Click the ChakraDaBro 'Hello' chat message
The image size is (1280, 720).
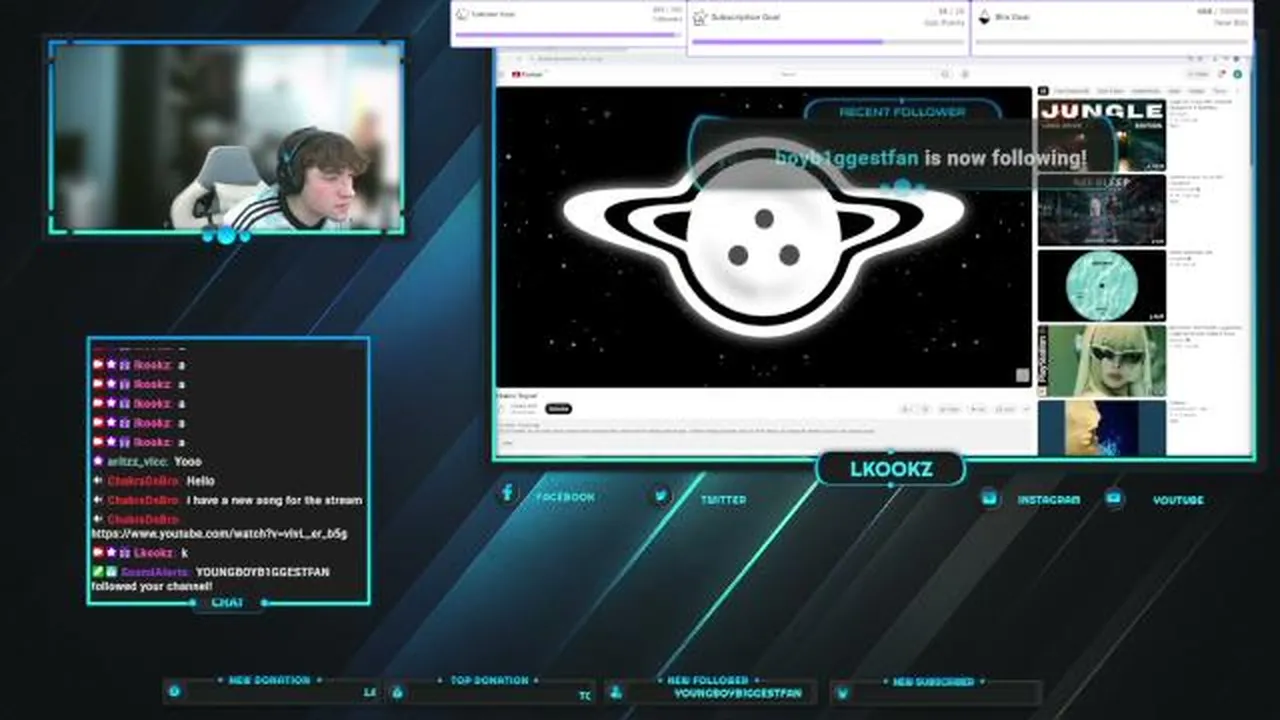200,481
